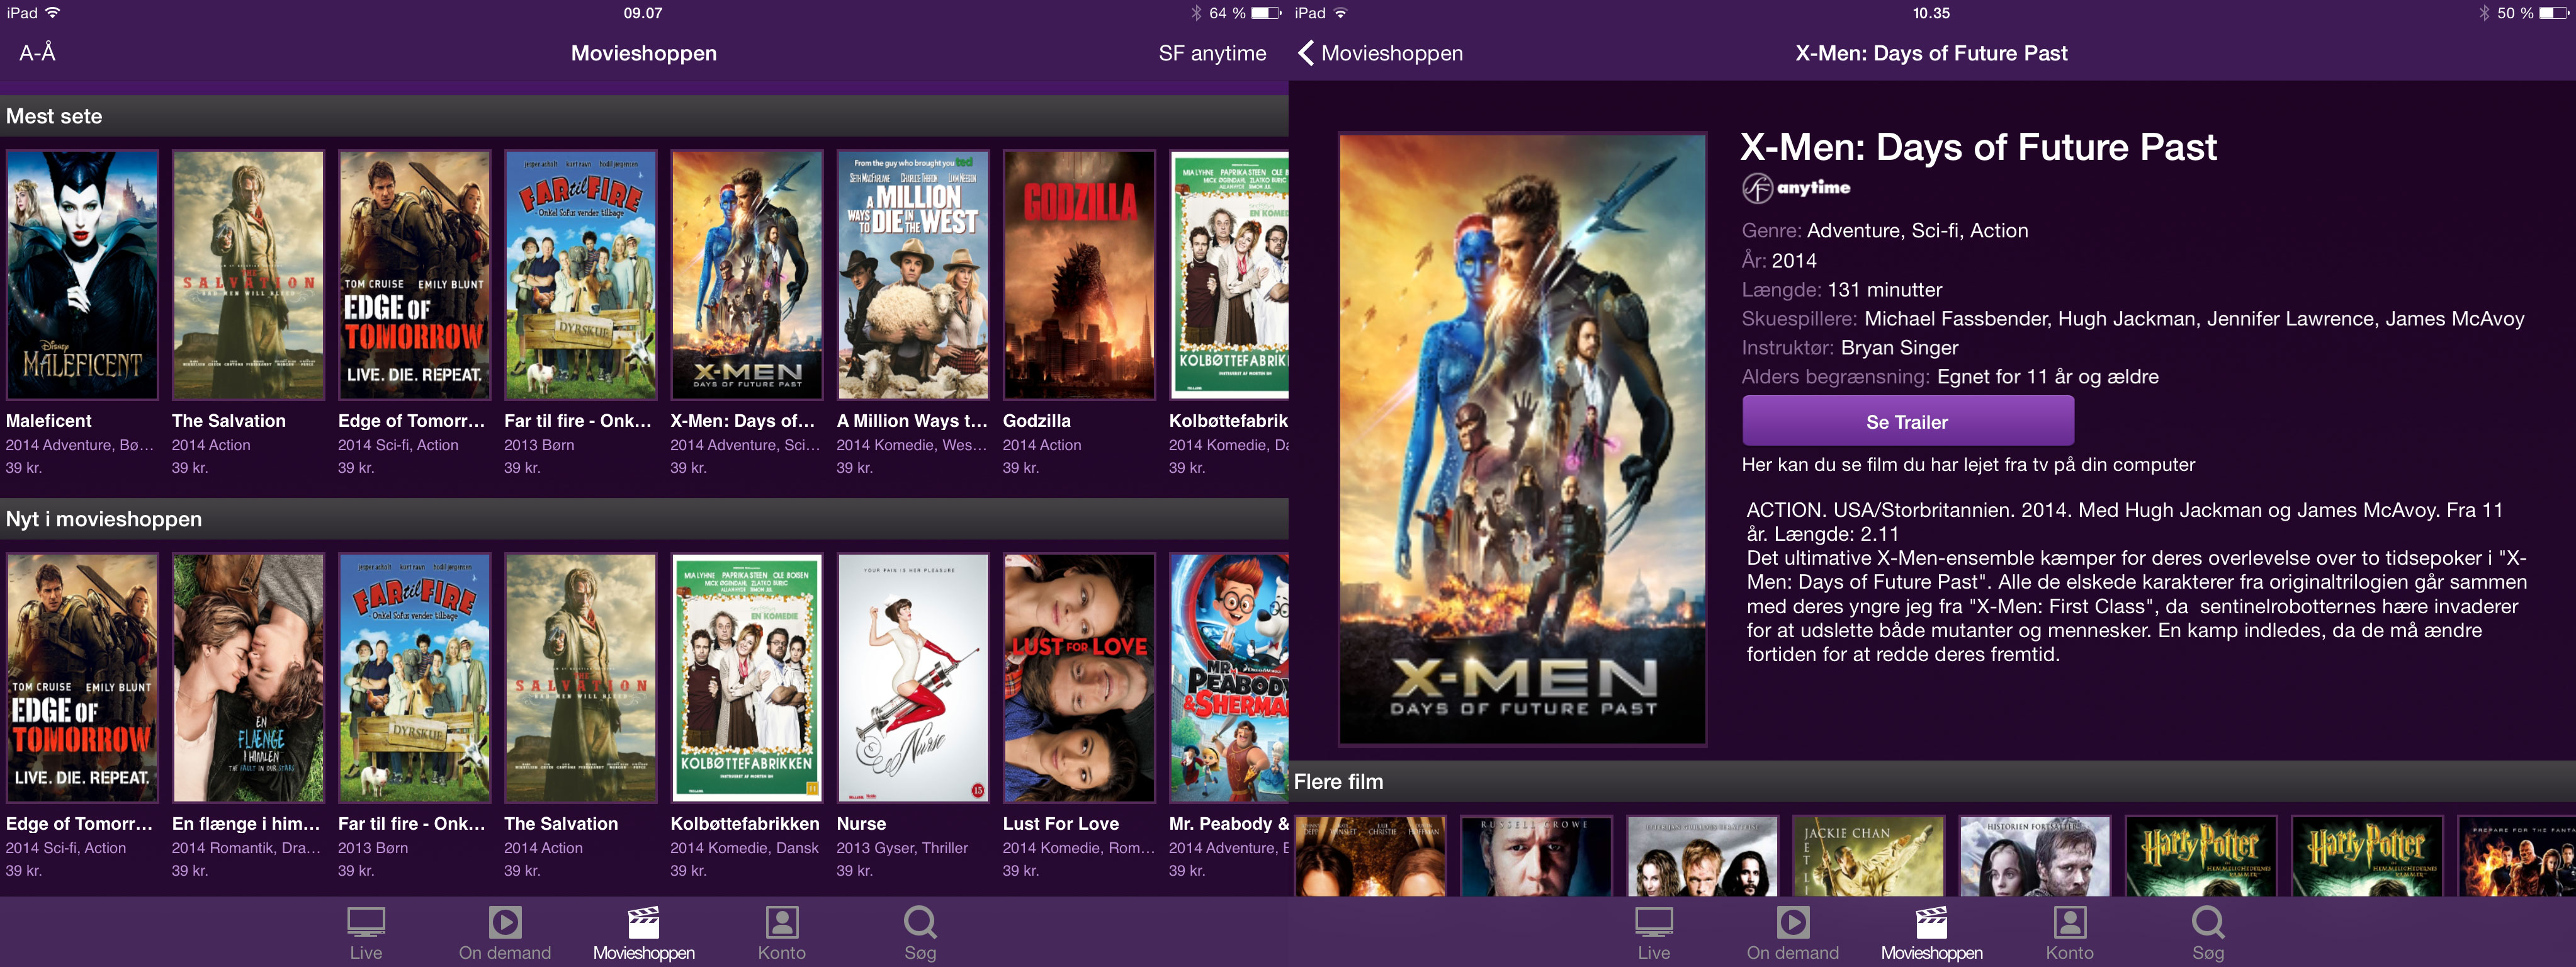
Task: Open Lust For Love poster
Action: point(1079,678)
